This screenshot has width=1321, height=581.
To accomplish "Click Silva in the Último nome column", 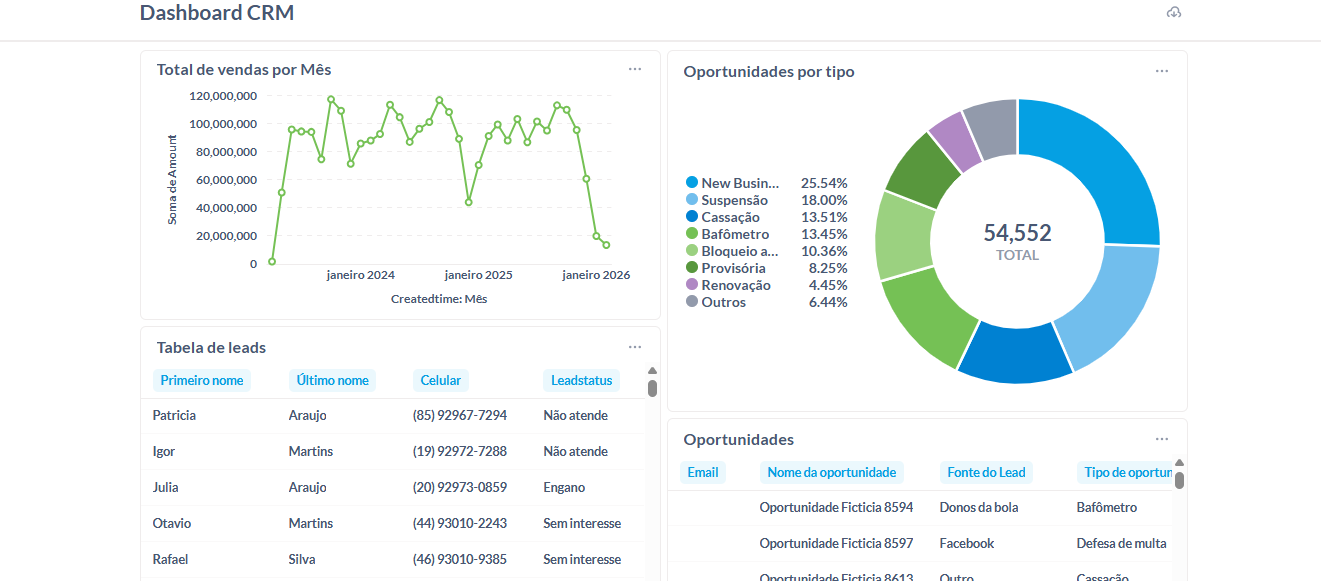I will pos(302,559).
